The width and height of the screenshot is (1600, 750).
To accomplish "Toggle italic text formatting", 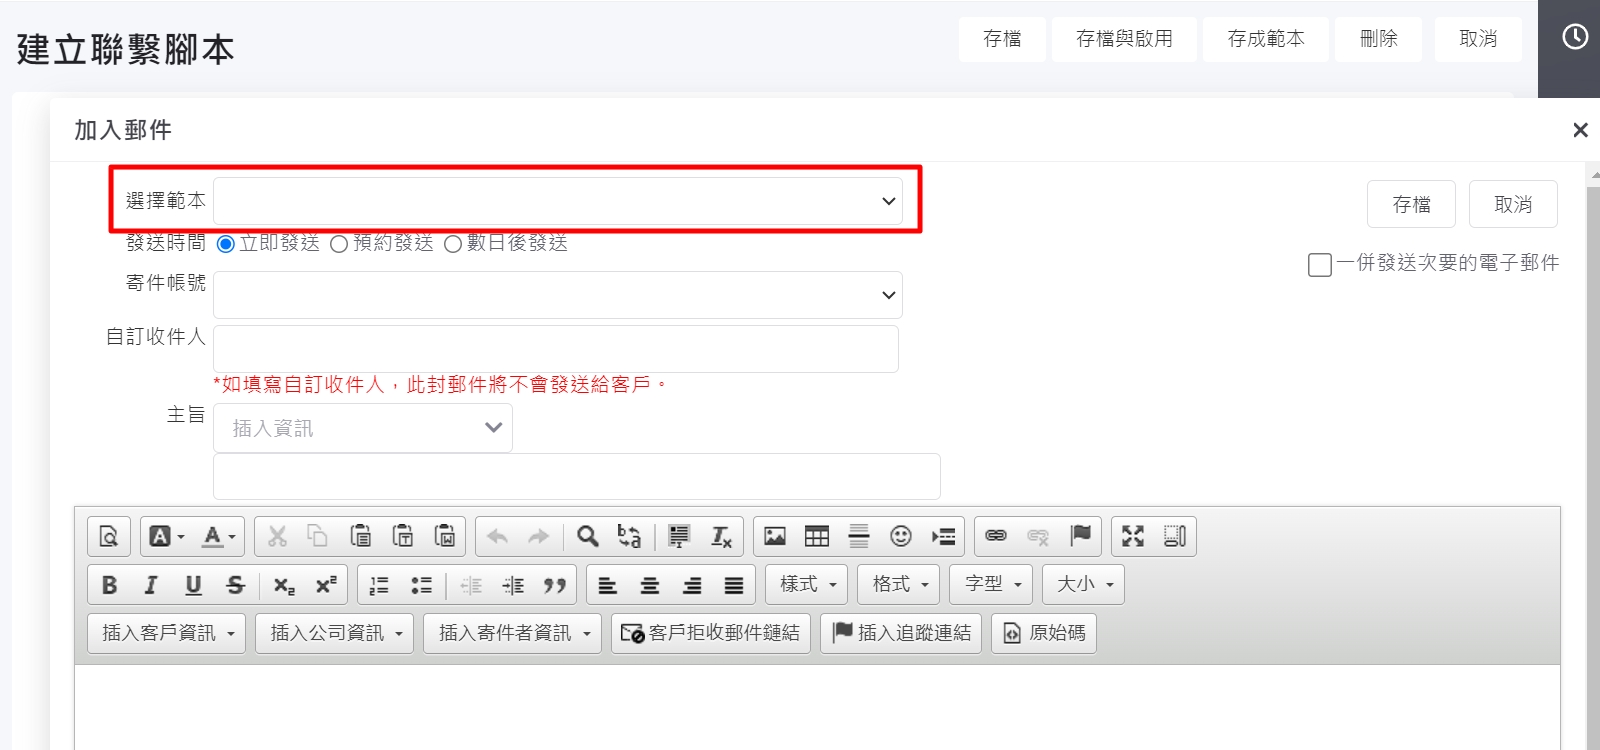I will (151, 585).
